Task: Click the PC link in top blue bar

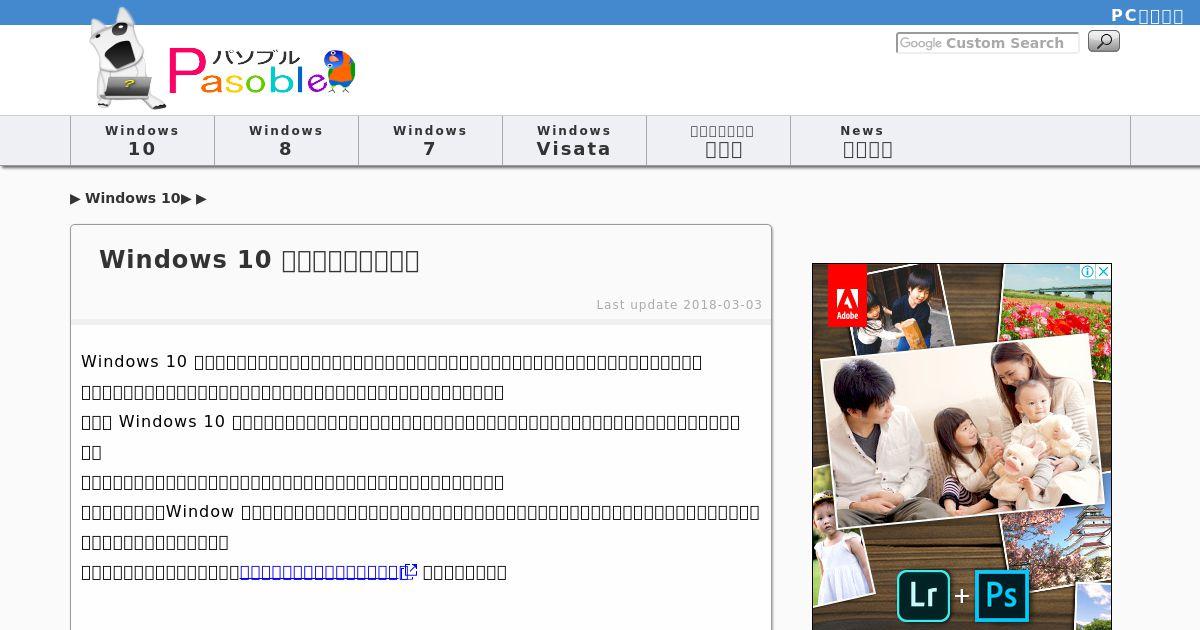Action: tap(1147, 15)
